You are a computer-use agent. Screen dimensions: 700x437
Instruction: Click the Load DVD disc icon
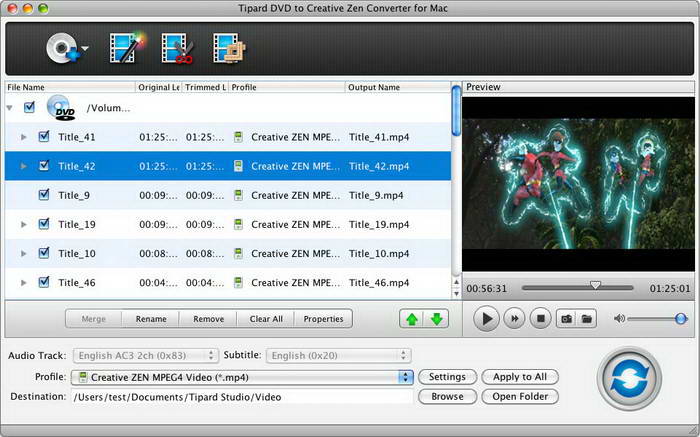tap(63, 48)
